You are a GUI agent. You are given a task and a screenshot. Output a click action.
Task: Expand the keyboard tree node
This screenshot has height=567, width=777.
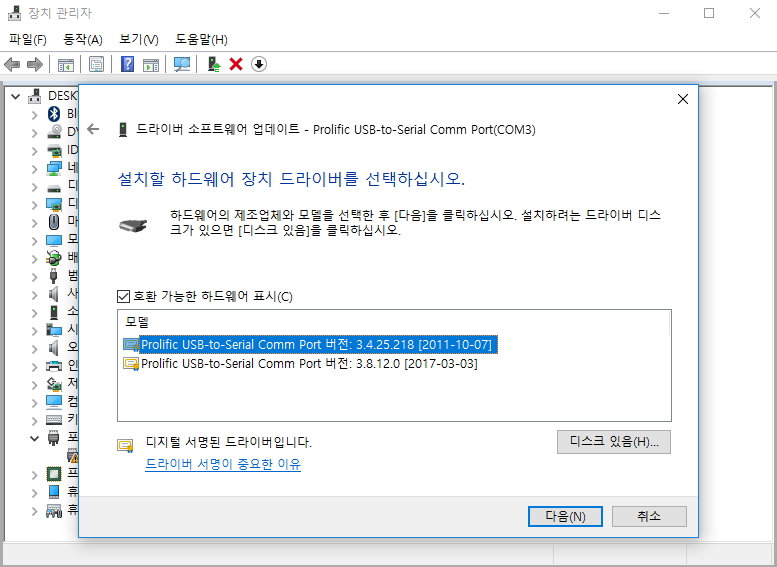[x=34, y=420]
